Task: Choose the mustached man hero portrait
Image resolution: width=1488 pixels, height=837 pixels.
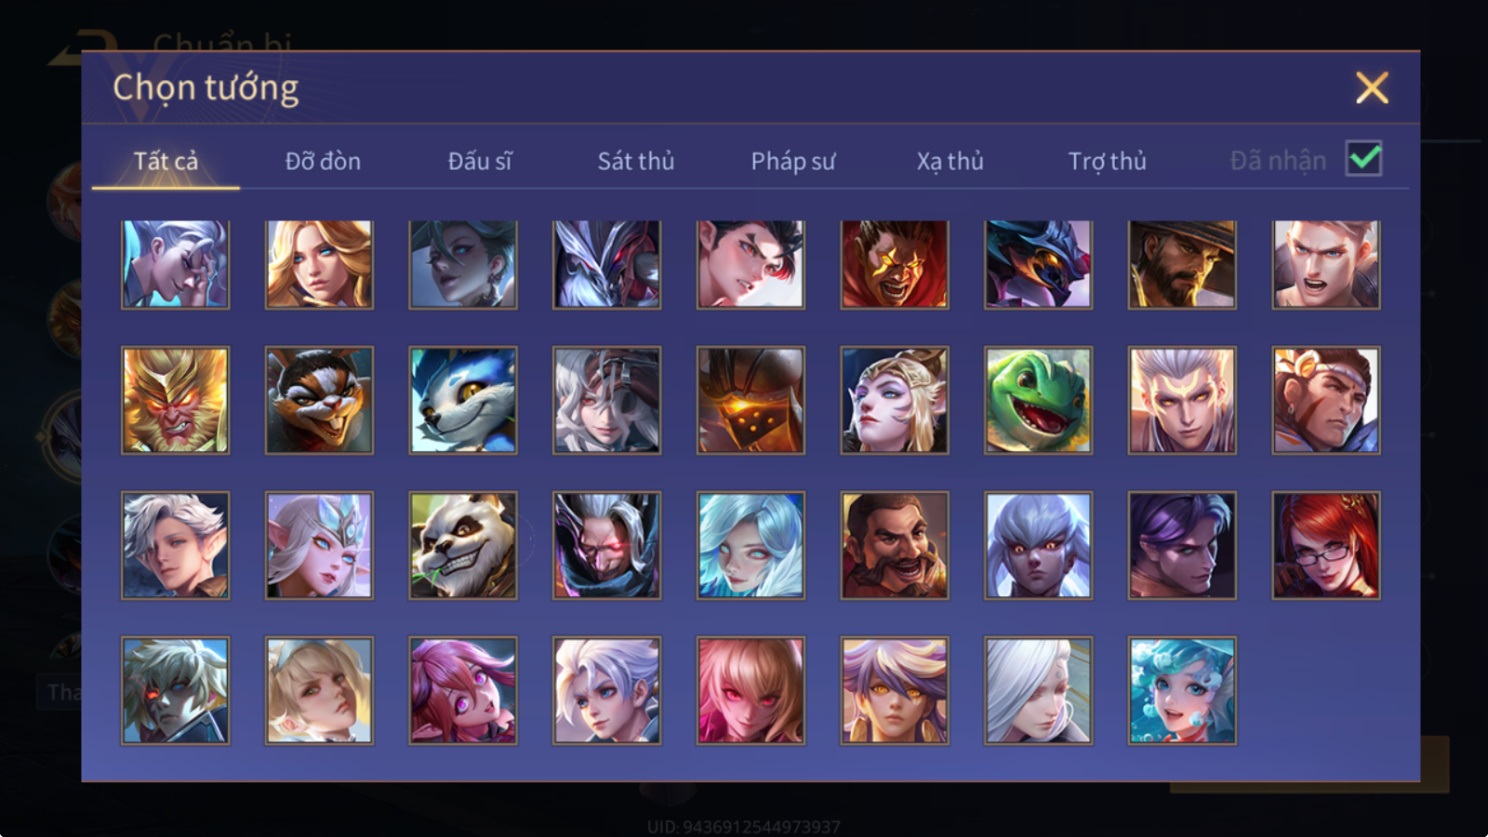Action: pos(894,545)
